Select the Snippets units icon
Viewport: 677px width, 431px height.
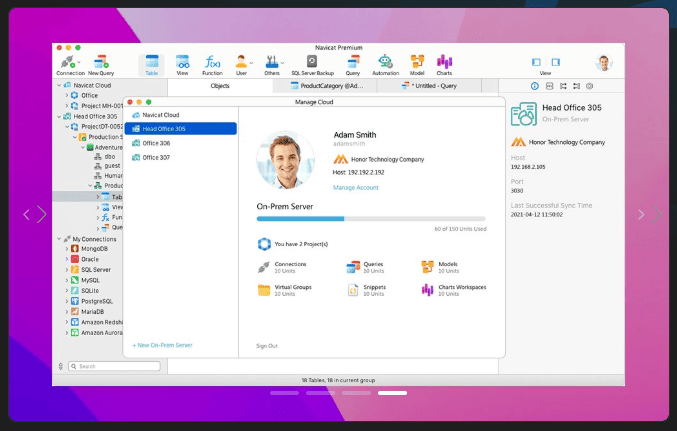pyautogui.click(x=353, y=290)
